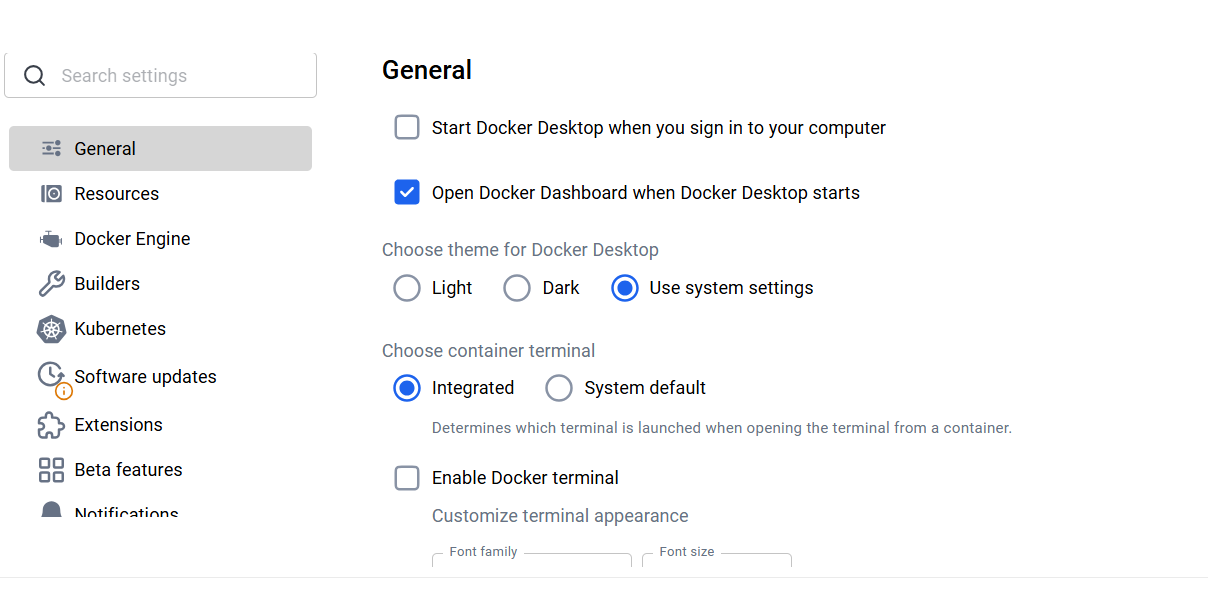1208x612 pixels.
Task: Go to the Beta features settings
Action: click(160, 470)
